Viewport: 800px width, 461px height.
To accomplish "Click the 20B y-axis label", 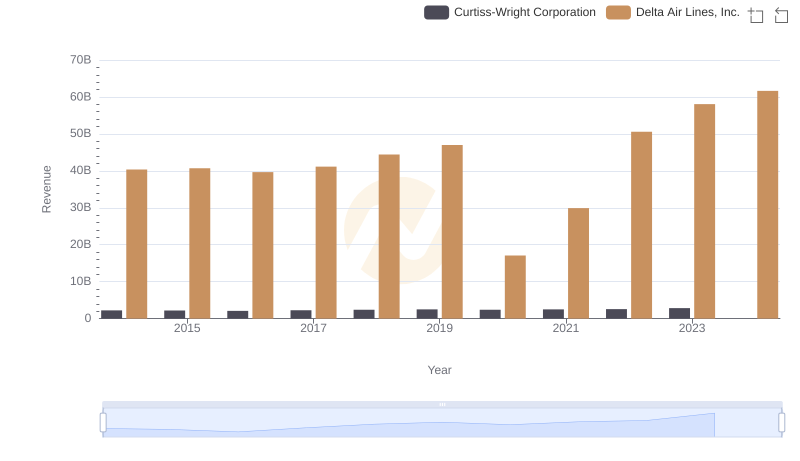I will tap(81, 244).
